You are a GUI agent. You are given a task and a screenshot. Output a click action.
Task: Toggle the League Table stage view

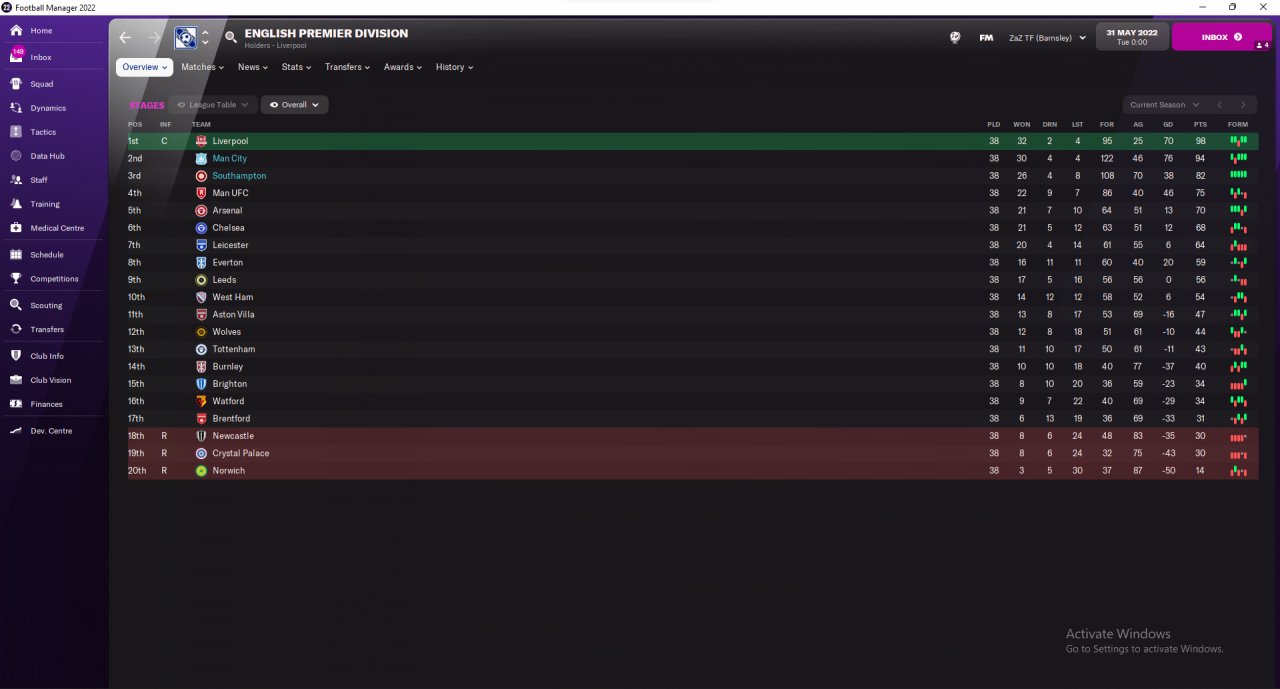pos(212,105)
